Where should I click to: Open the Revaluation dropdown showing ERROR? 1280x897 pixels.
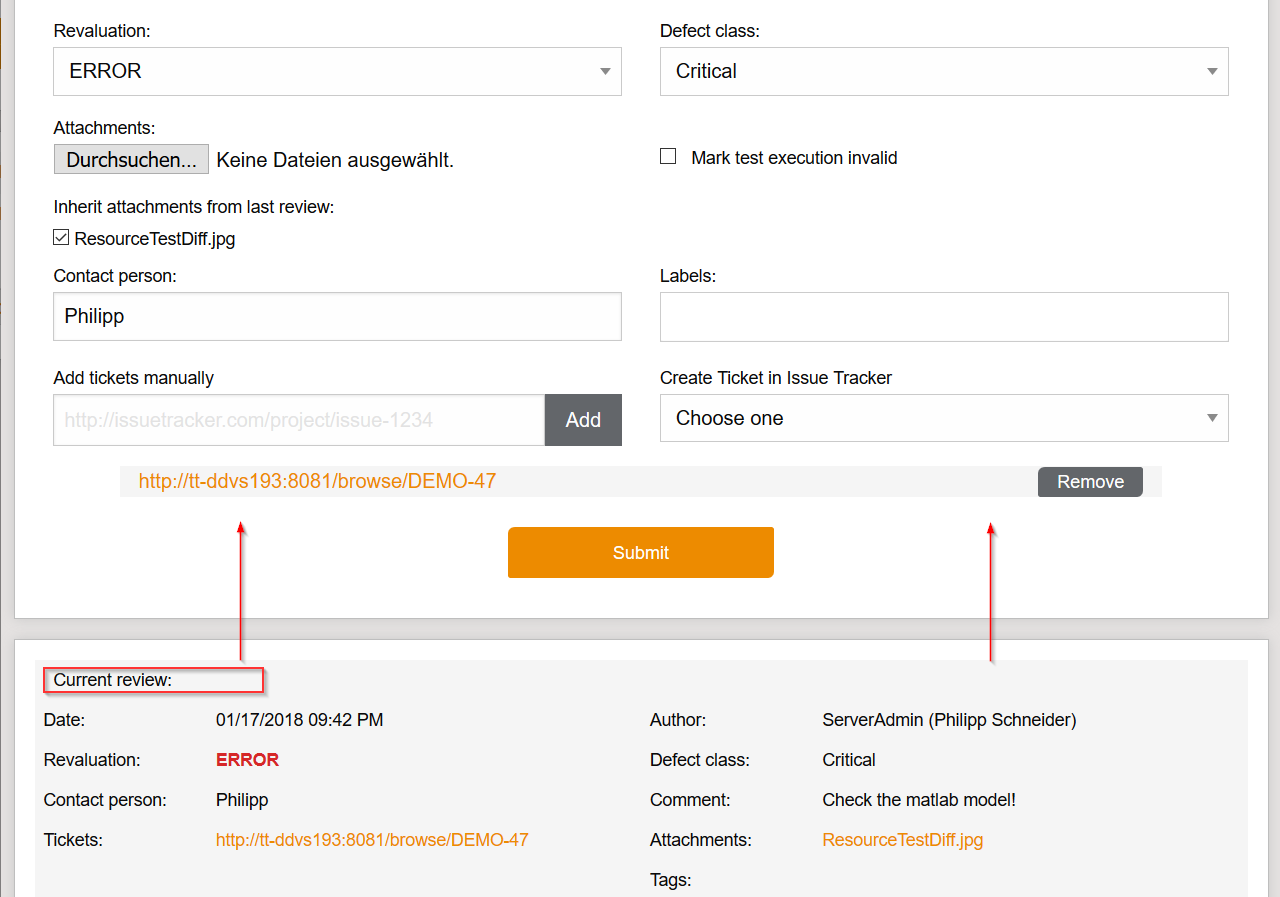pos(337,71)
